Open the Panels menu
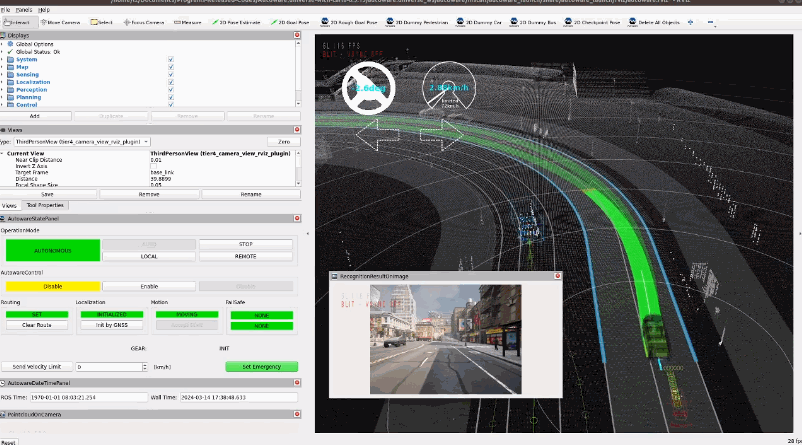This screenshot has height=445, width=802. click(x=23, y=9)
